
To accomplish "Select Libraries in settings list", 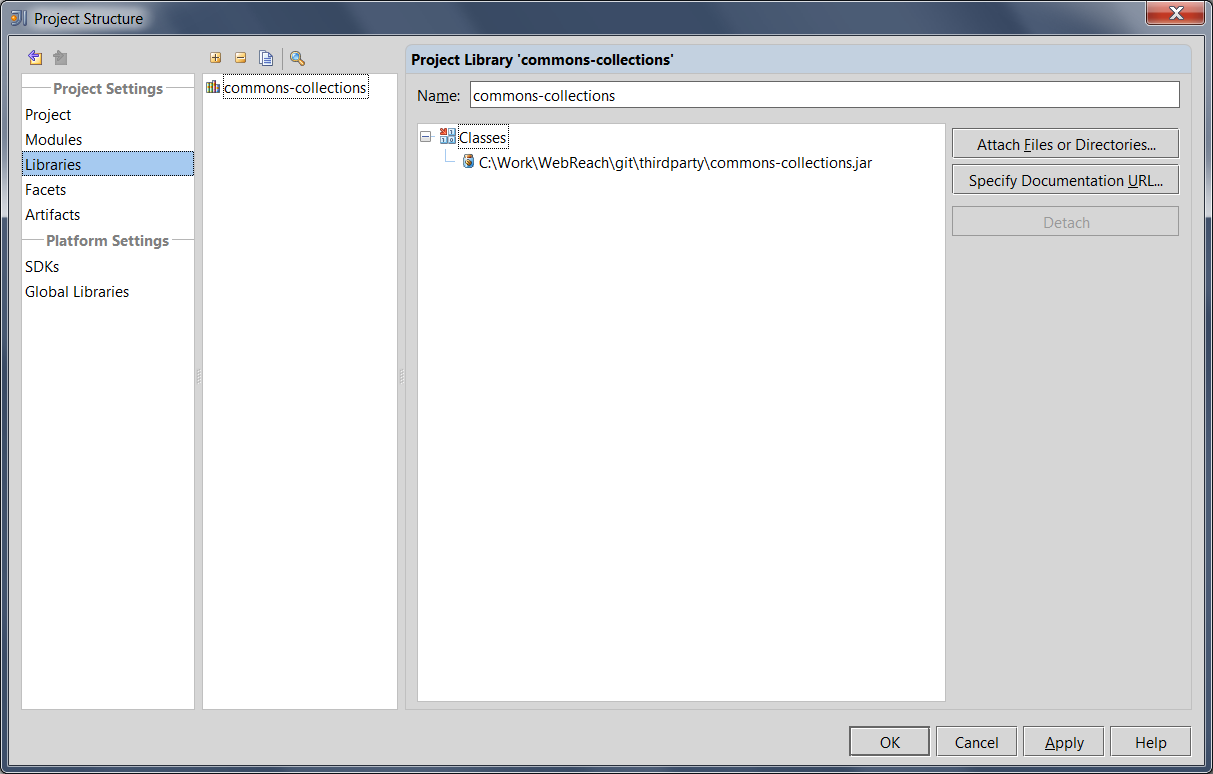I will click(x=108, y=164).
